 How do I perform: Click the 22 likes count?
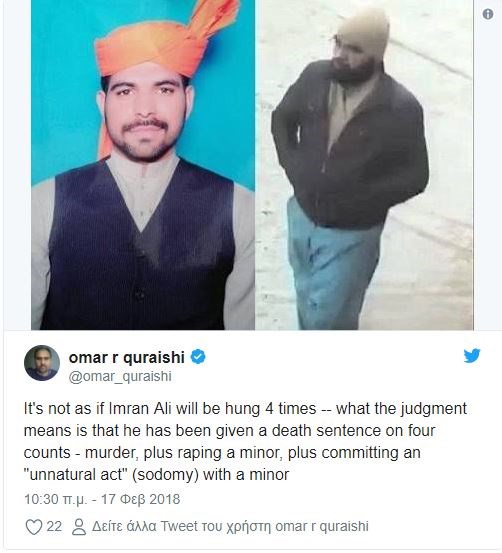(x=54, y=527)
